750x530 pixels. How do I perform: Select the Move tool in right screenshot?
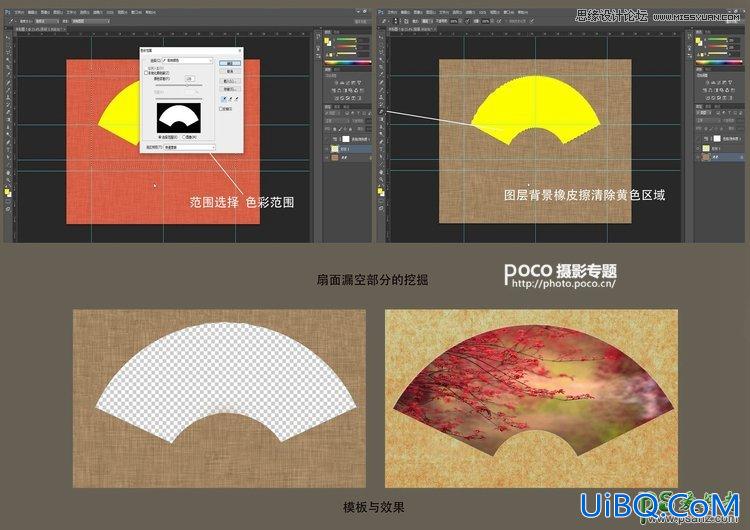[381, 37]
